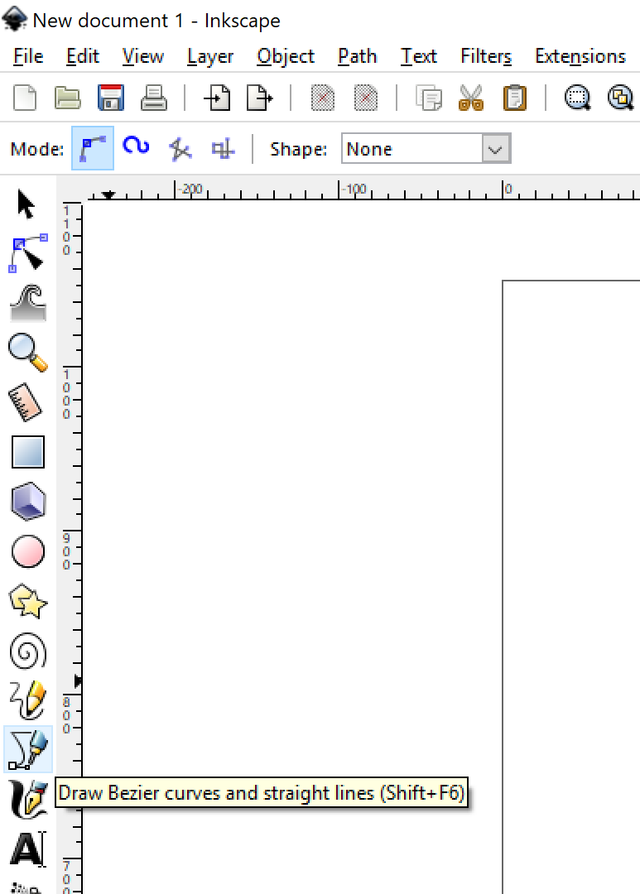Image resolution: width=640 pixels, height=894 pixels.
Task: Open the Edit menu
Action: point(83,56)
